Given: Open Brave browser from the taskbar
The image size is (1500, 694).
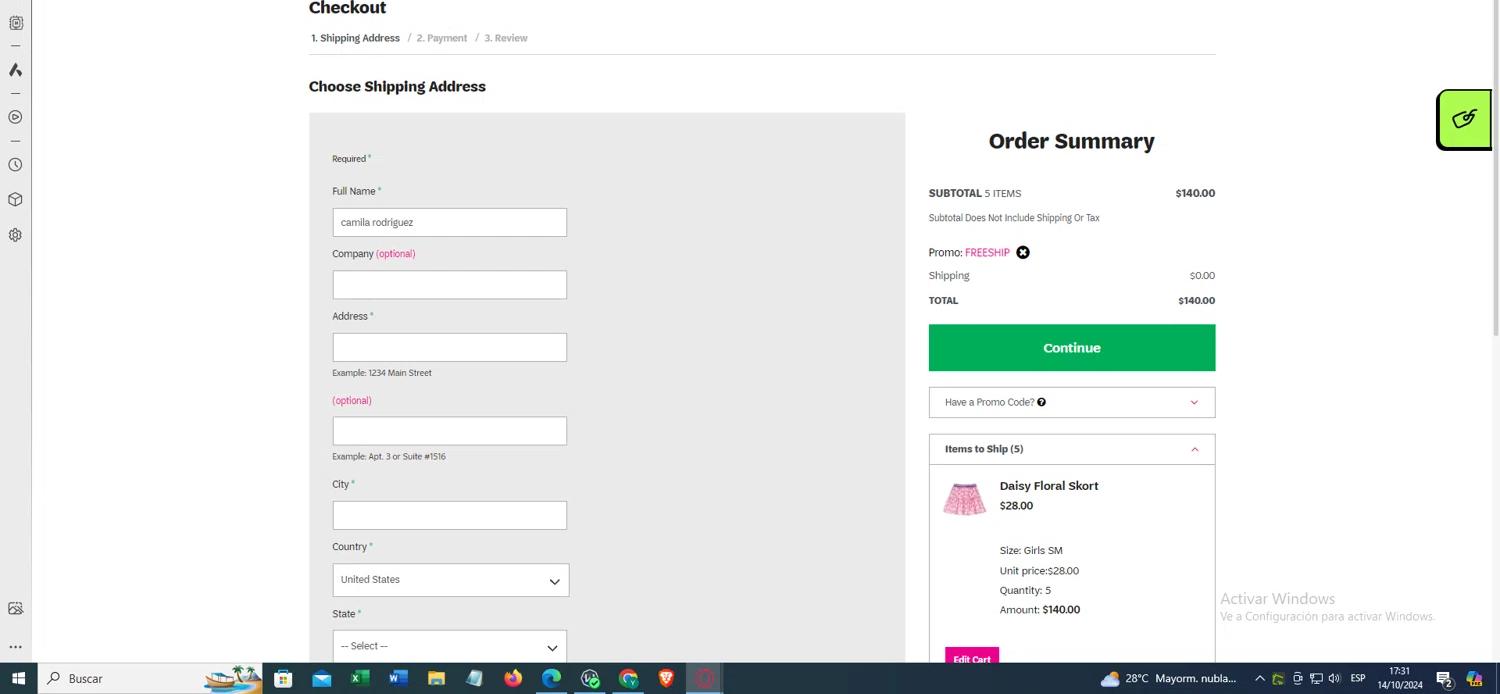Looking at the screenshot, I should [666, 679].
